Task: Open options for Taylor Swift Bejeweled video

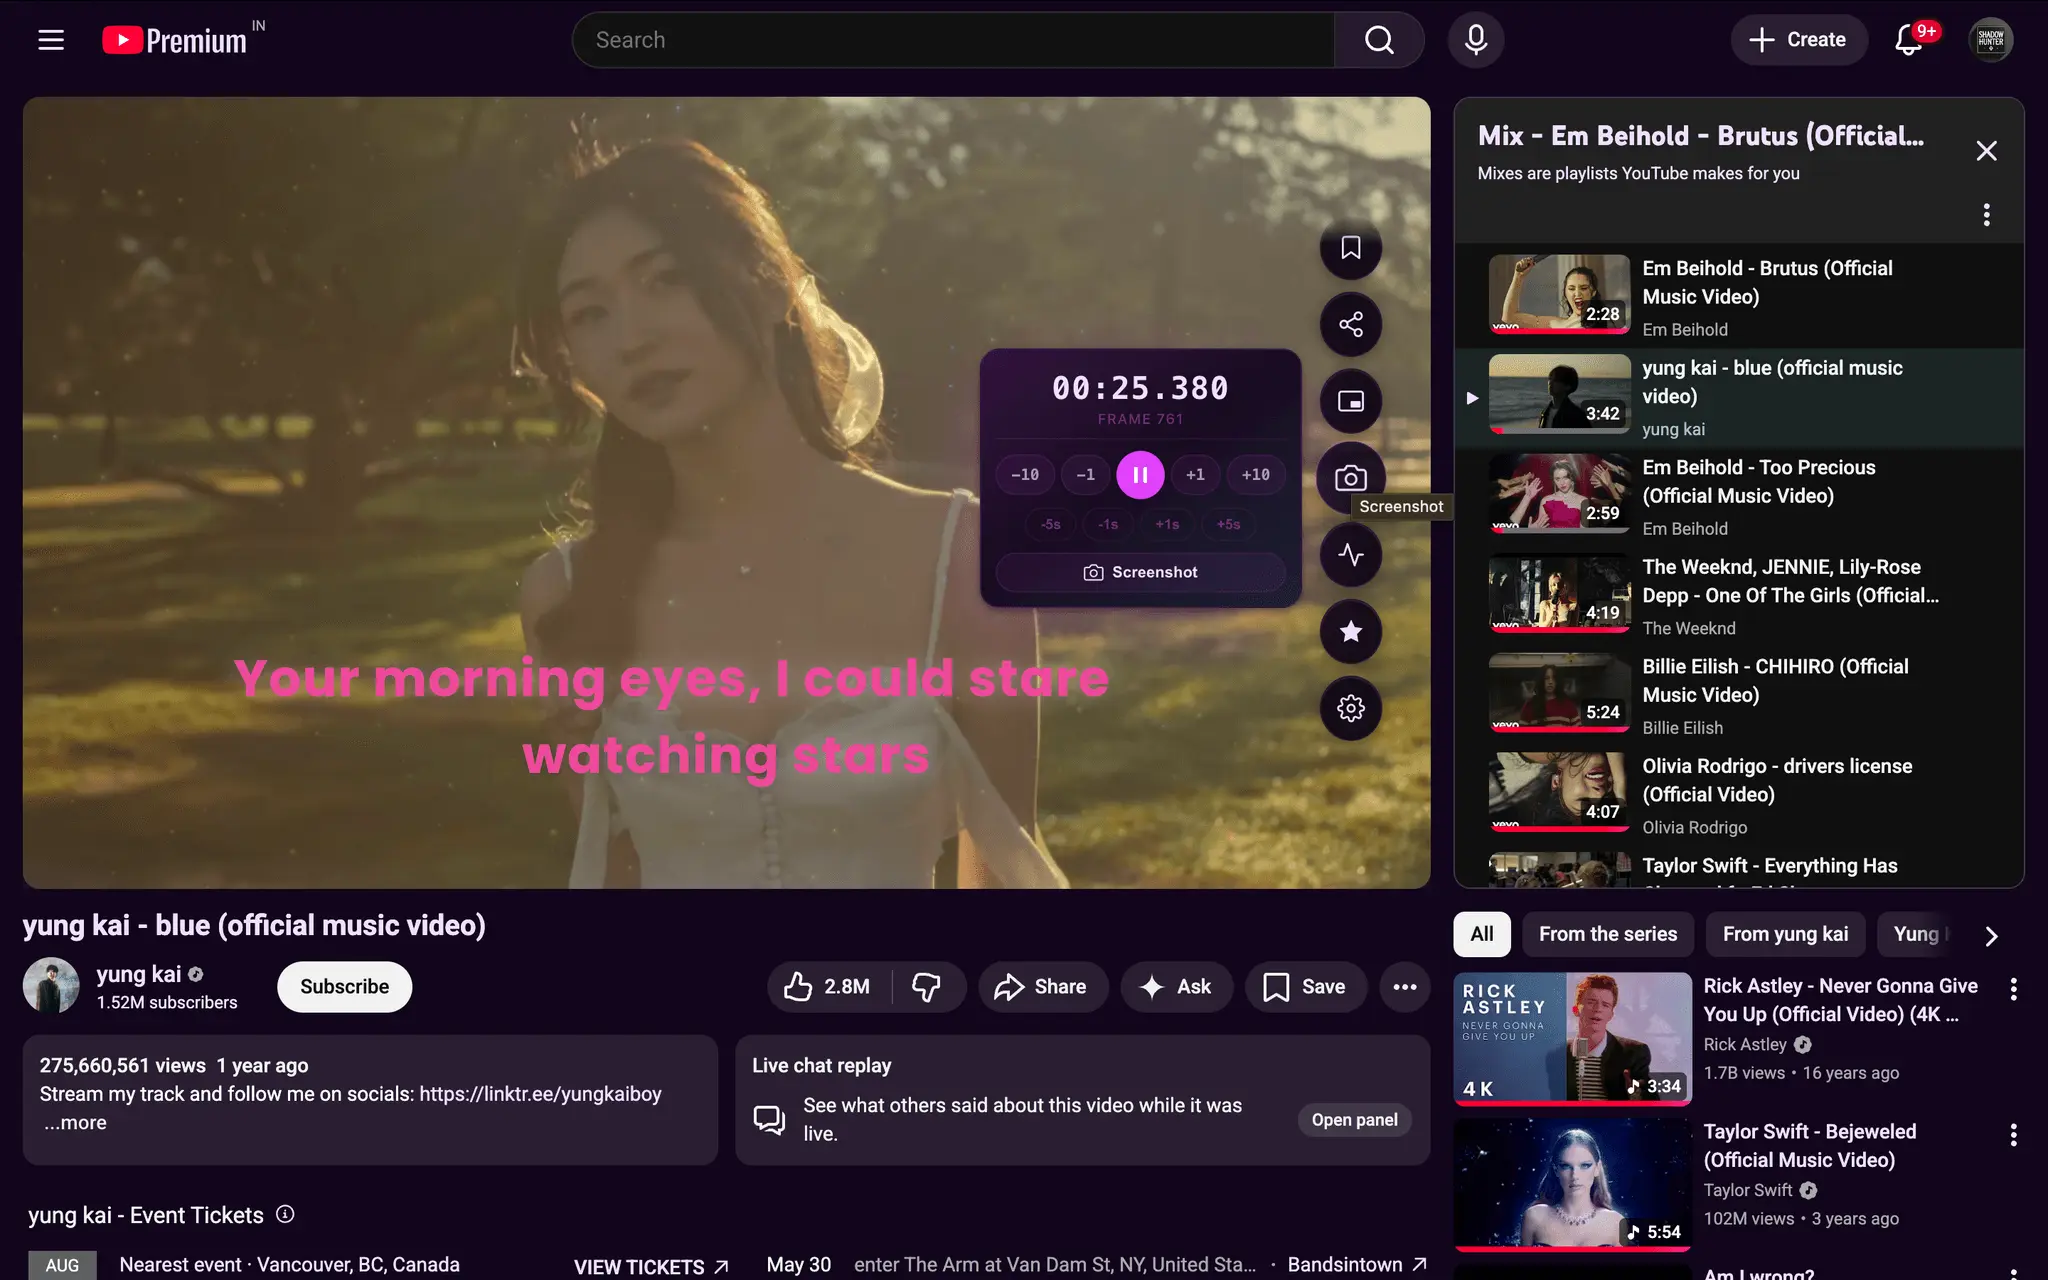Action: point(2013,1135)
